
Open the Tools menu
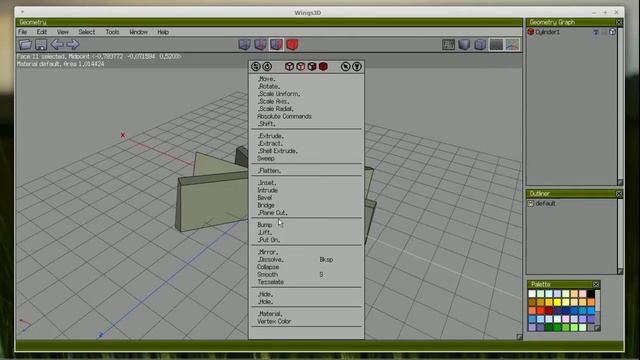point(112,32)
